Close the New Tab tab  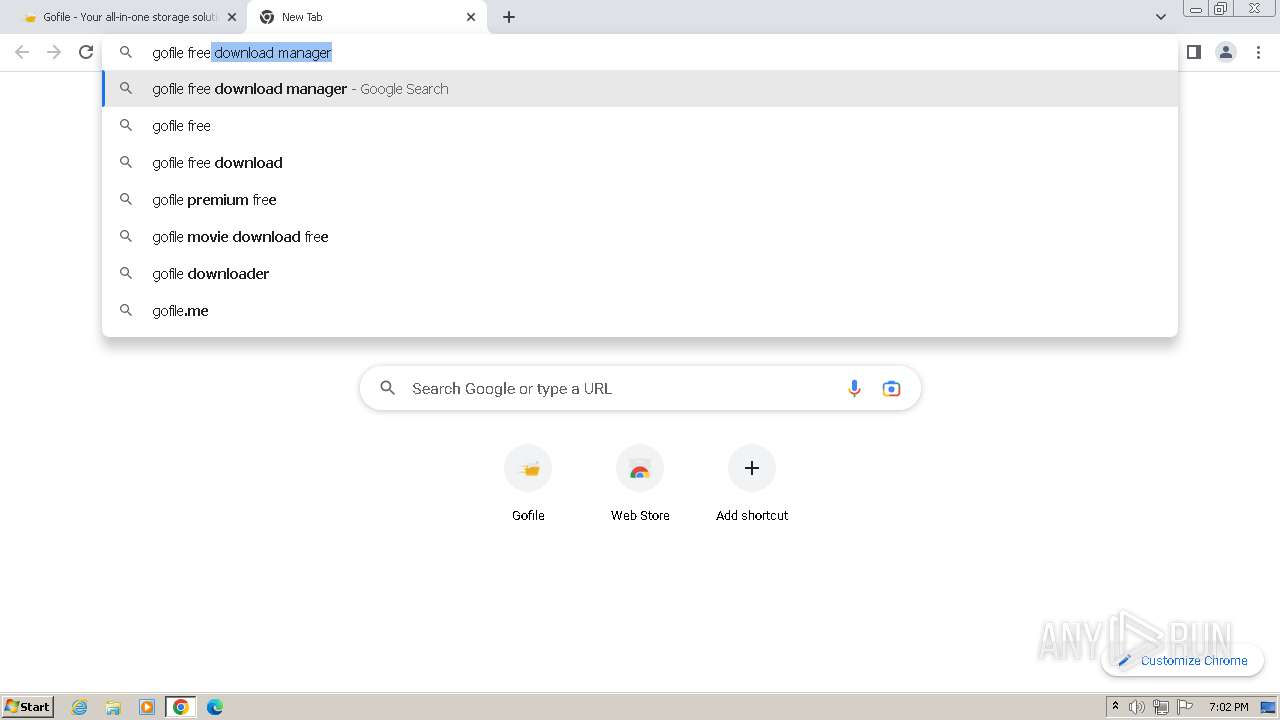click(x=471, y=17)
